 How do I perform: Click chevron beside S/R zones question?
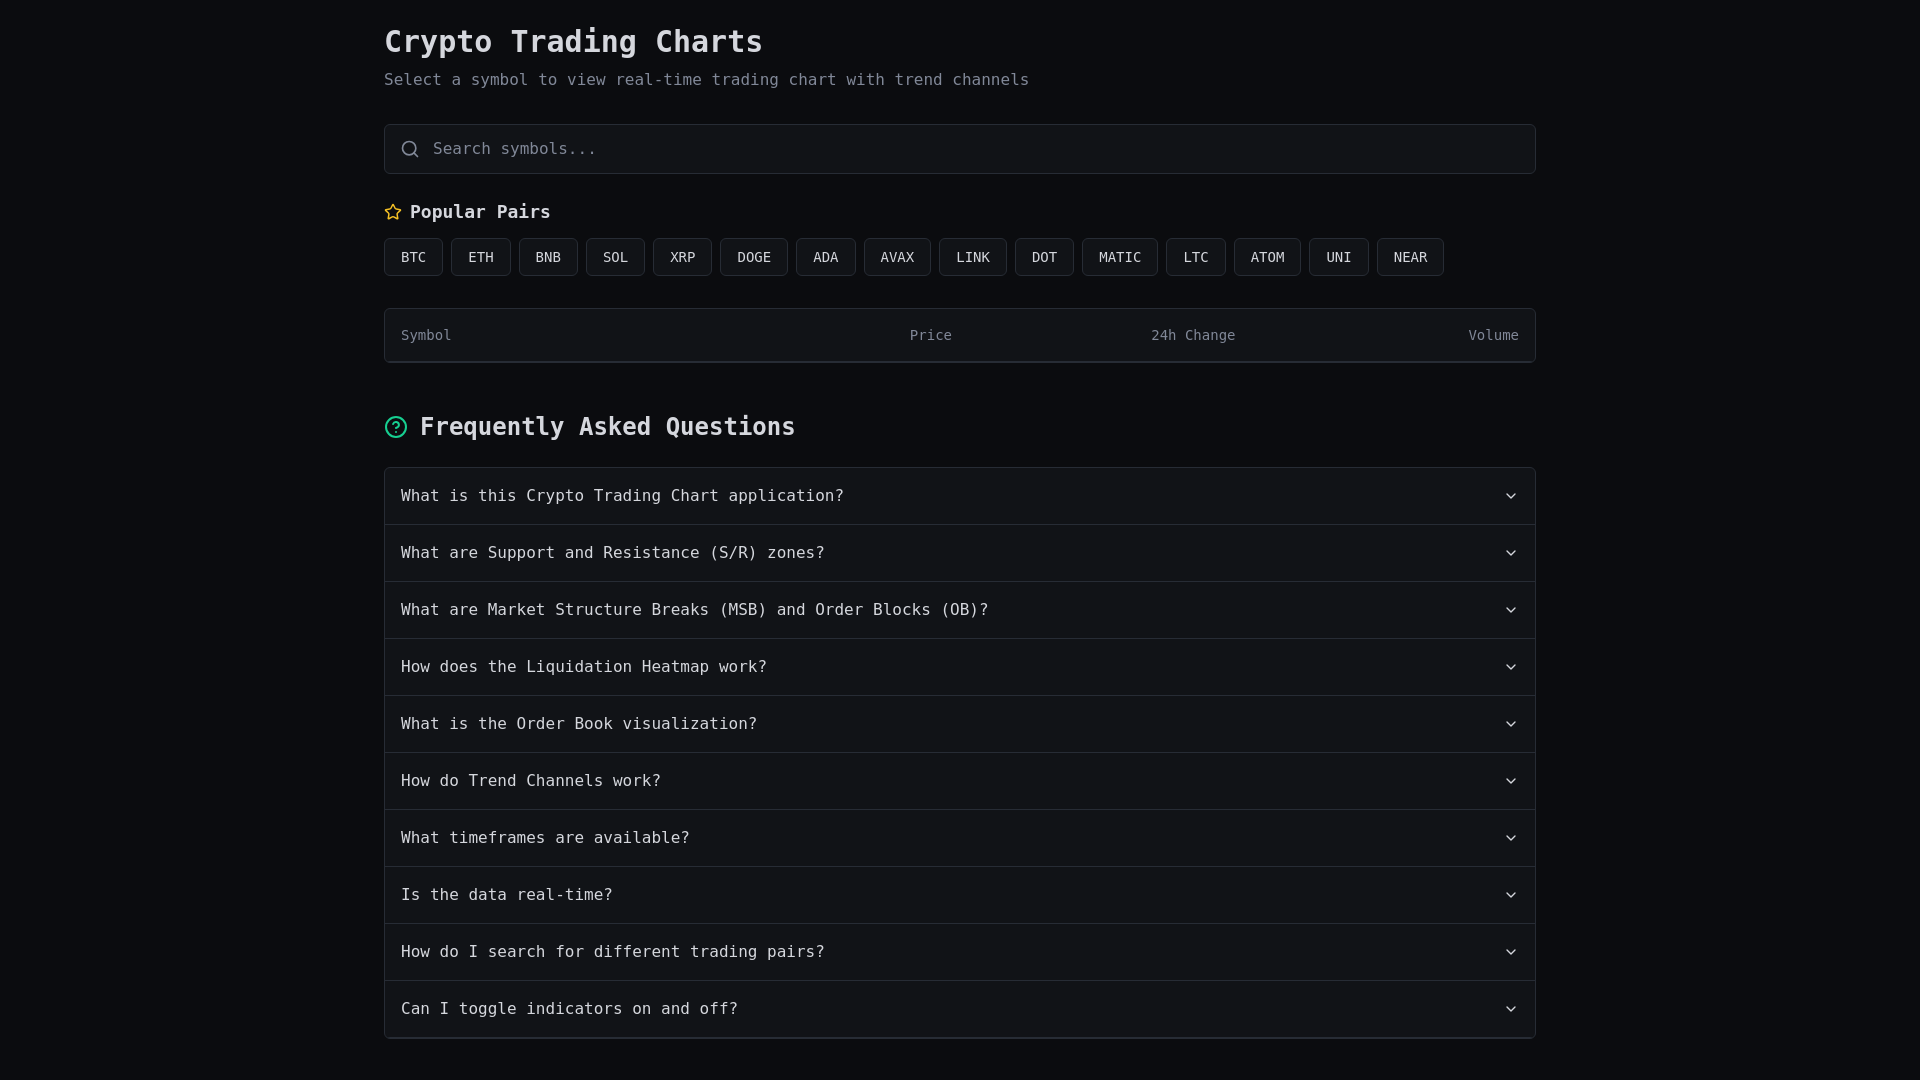(1511, 553)
